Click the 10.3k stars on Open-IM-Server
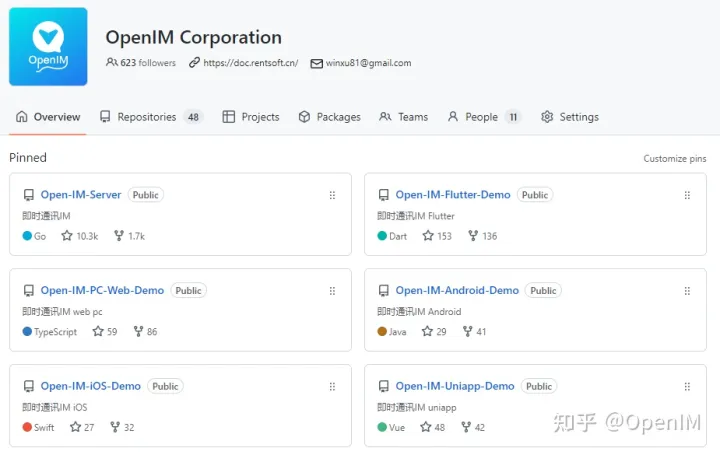 click(x=80, y=236)
